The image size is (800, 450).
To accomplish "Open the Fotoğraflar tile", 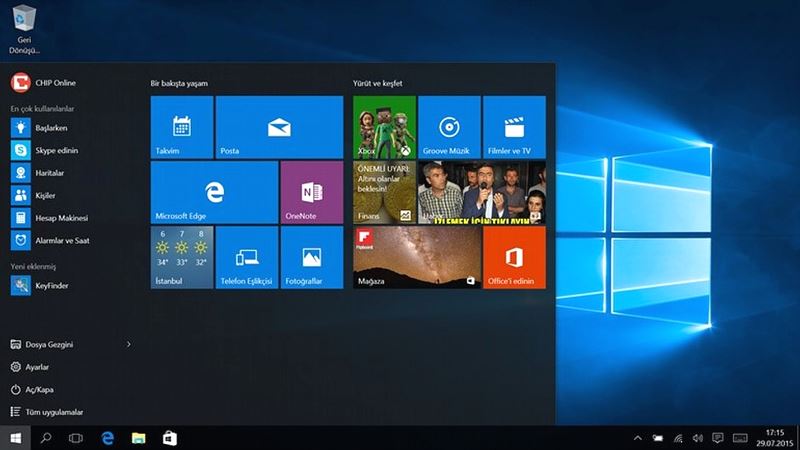I will [x=312, y=258].
